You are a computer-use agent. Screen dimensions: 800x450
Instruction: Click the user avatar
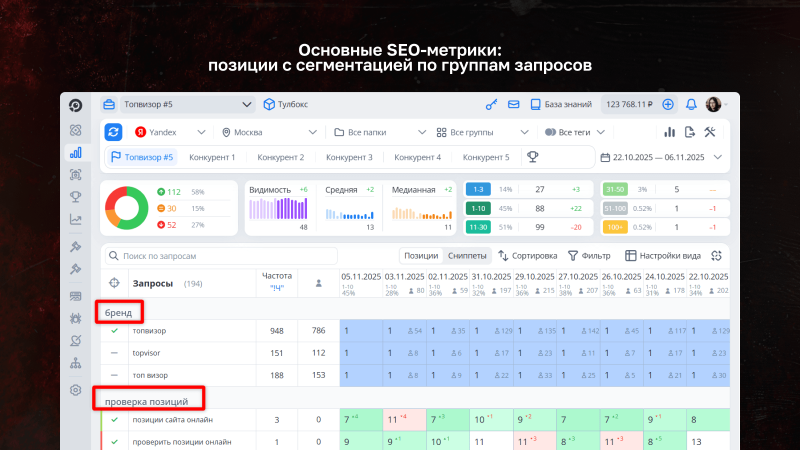[713, 104]
